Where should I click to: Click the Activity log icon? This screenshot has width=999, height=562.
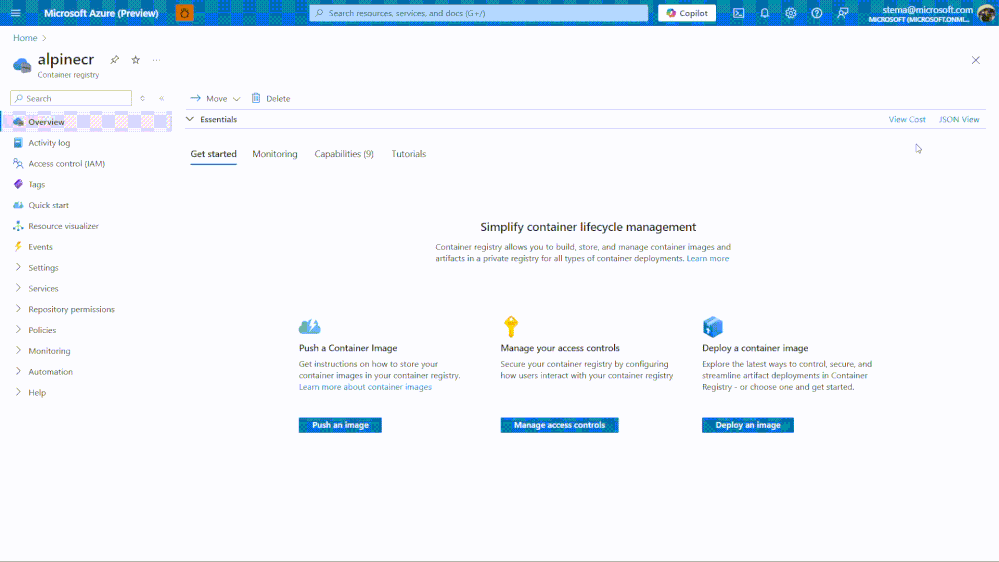(18, 143)
